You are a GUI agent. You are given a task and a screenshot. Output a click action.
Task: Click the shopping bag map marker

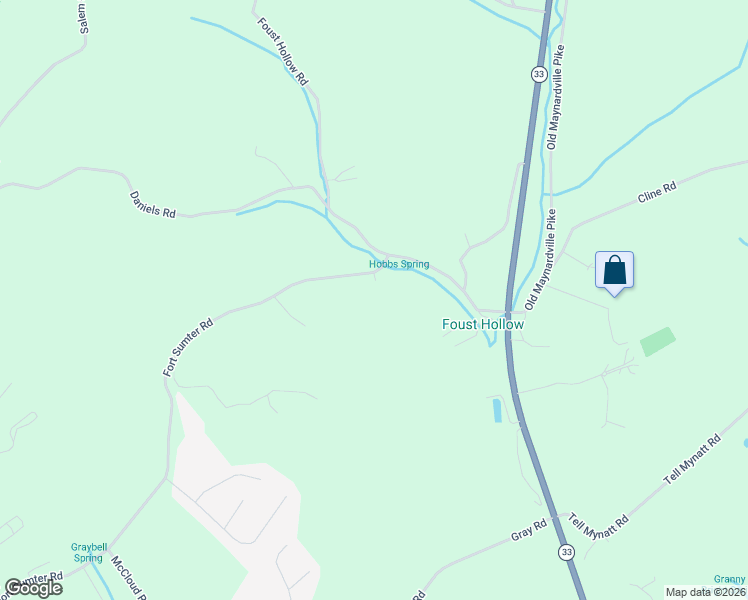point(614,273)
